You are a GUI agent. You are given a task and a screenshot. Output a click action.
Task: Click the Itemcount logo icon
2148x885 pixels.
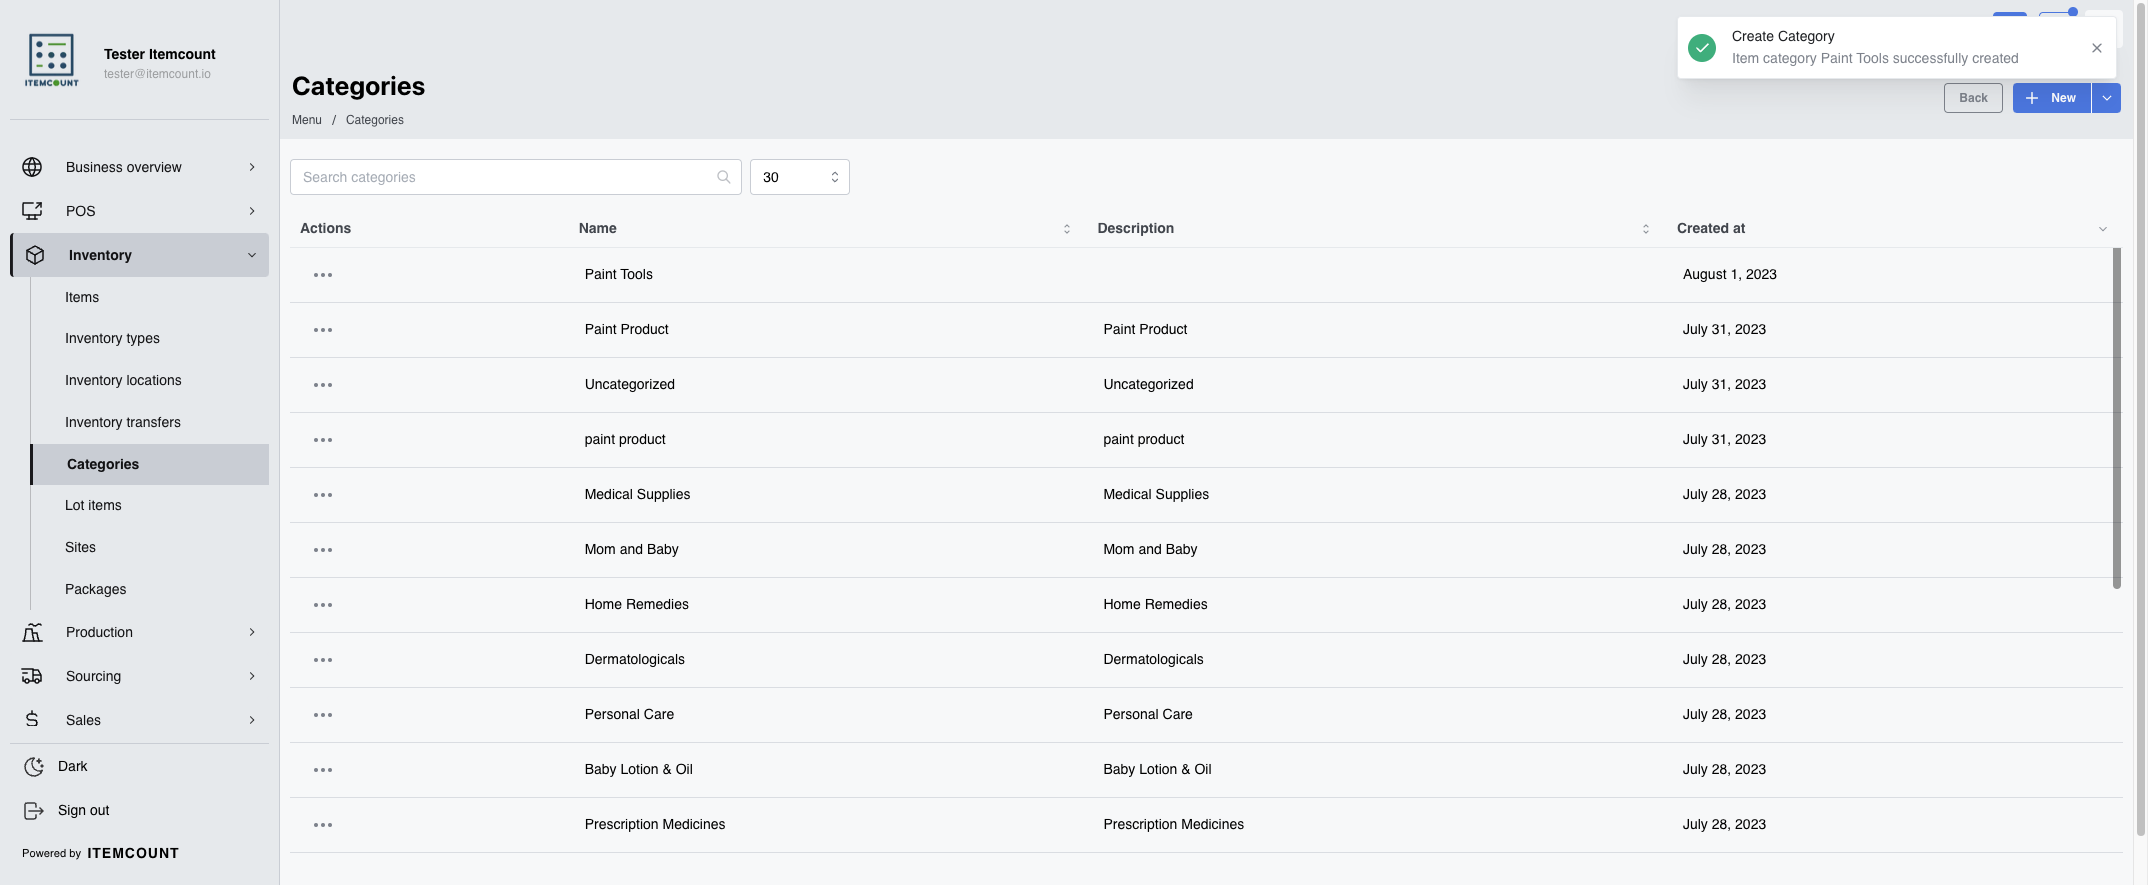pos(51,61)
